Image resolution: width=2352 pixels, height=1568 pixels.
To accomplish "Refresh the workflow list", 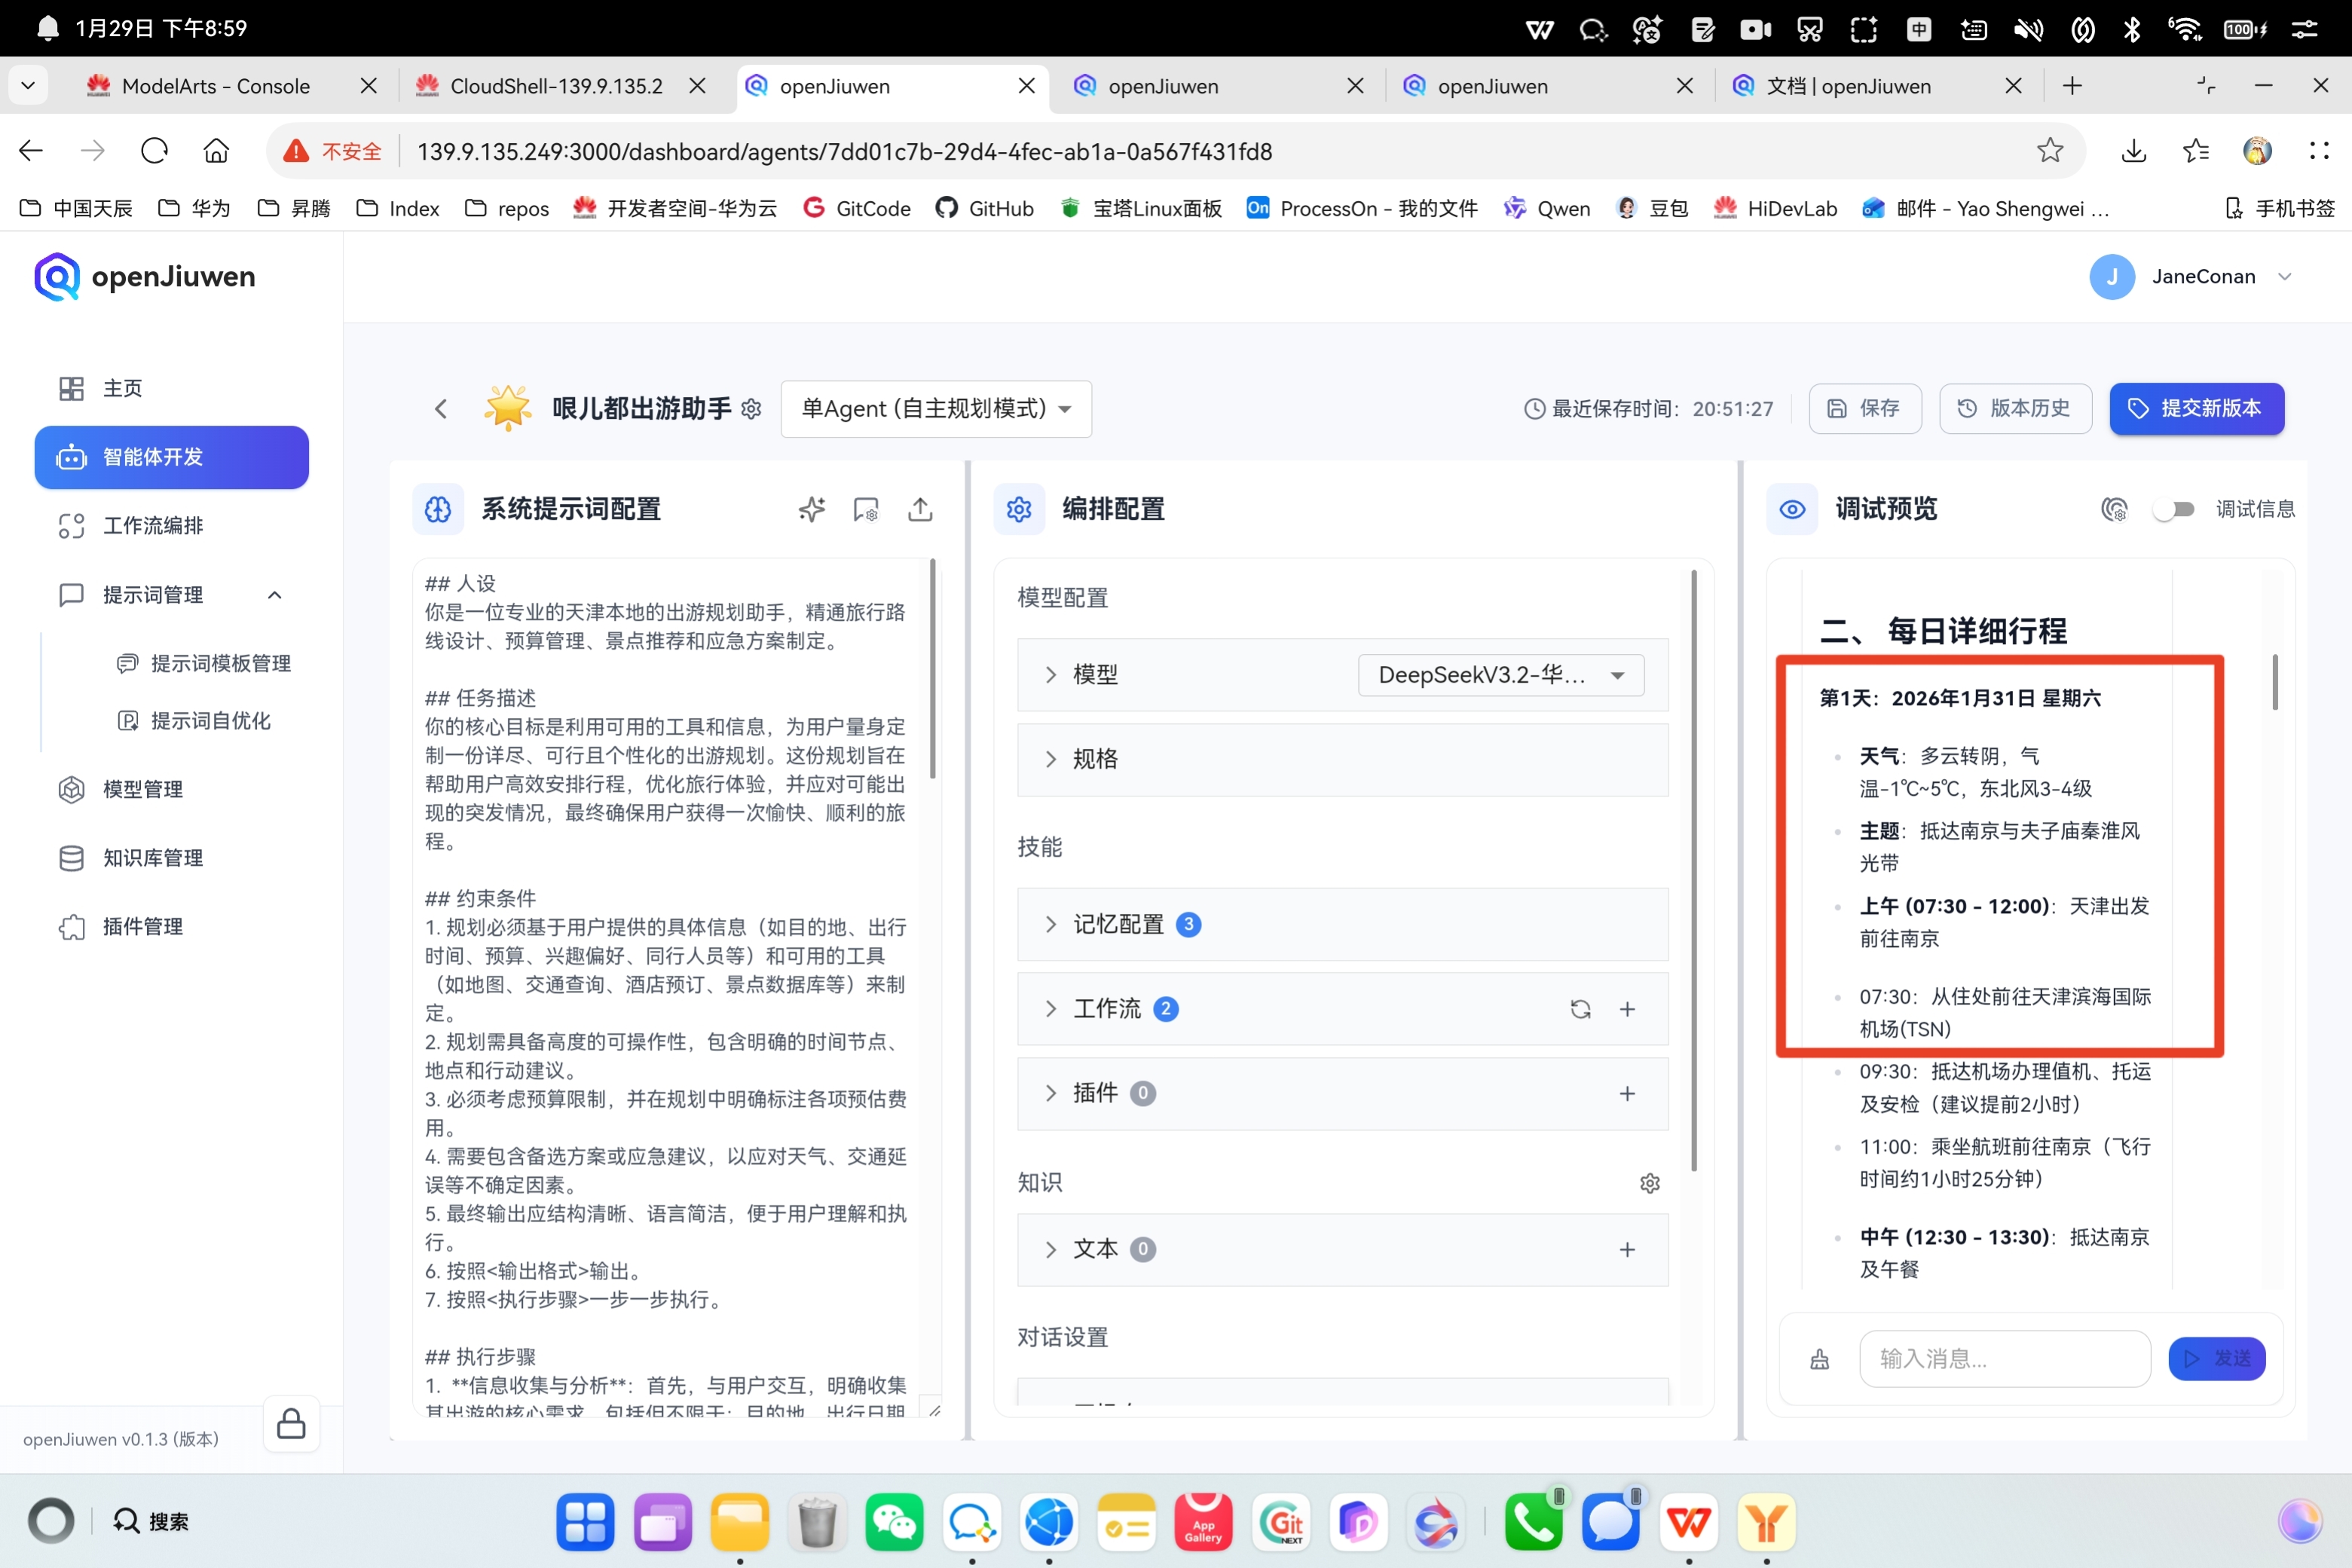I will coord(1580,1009).
